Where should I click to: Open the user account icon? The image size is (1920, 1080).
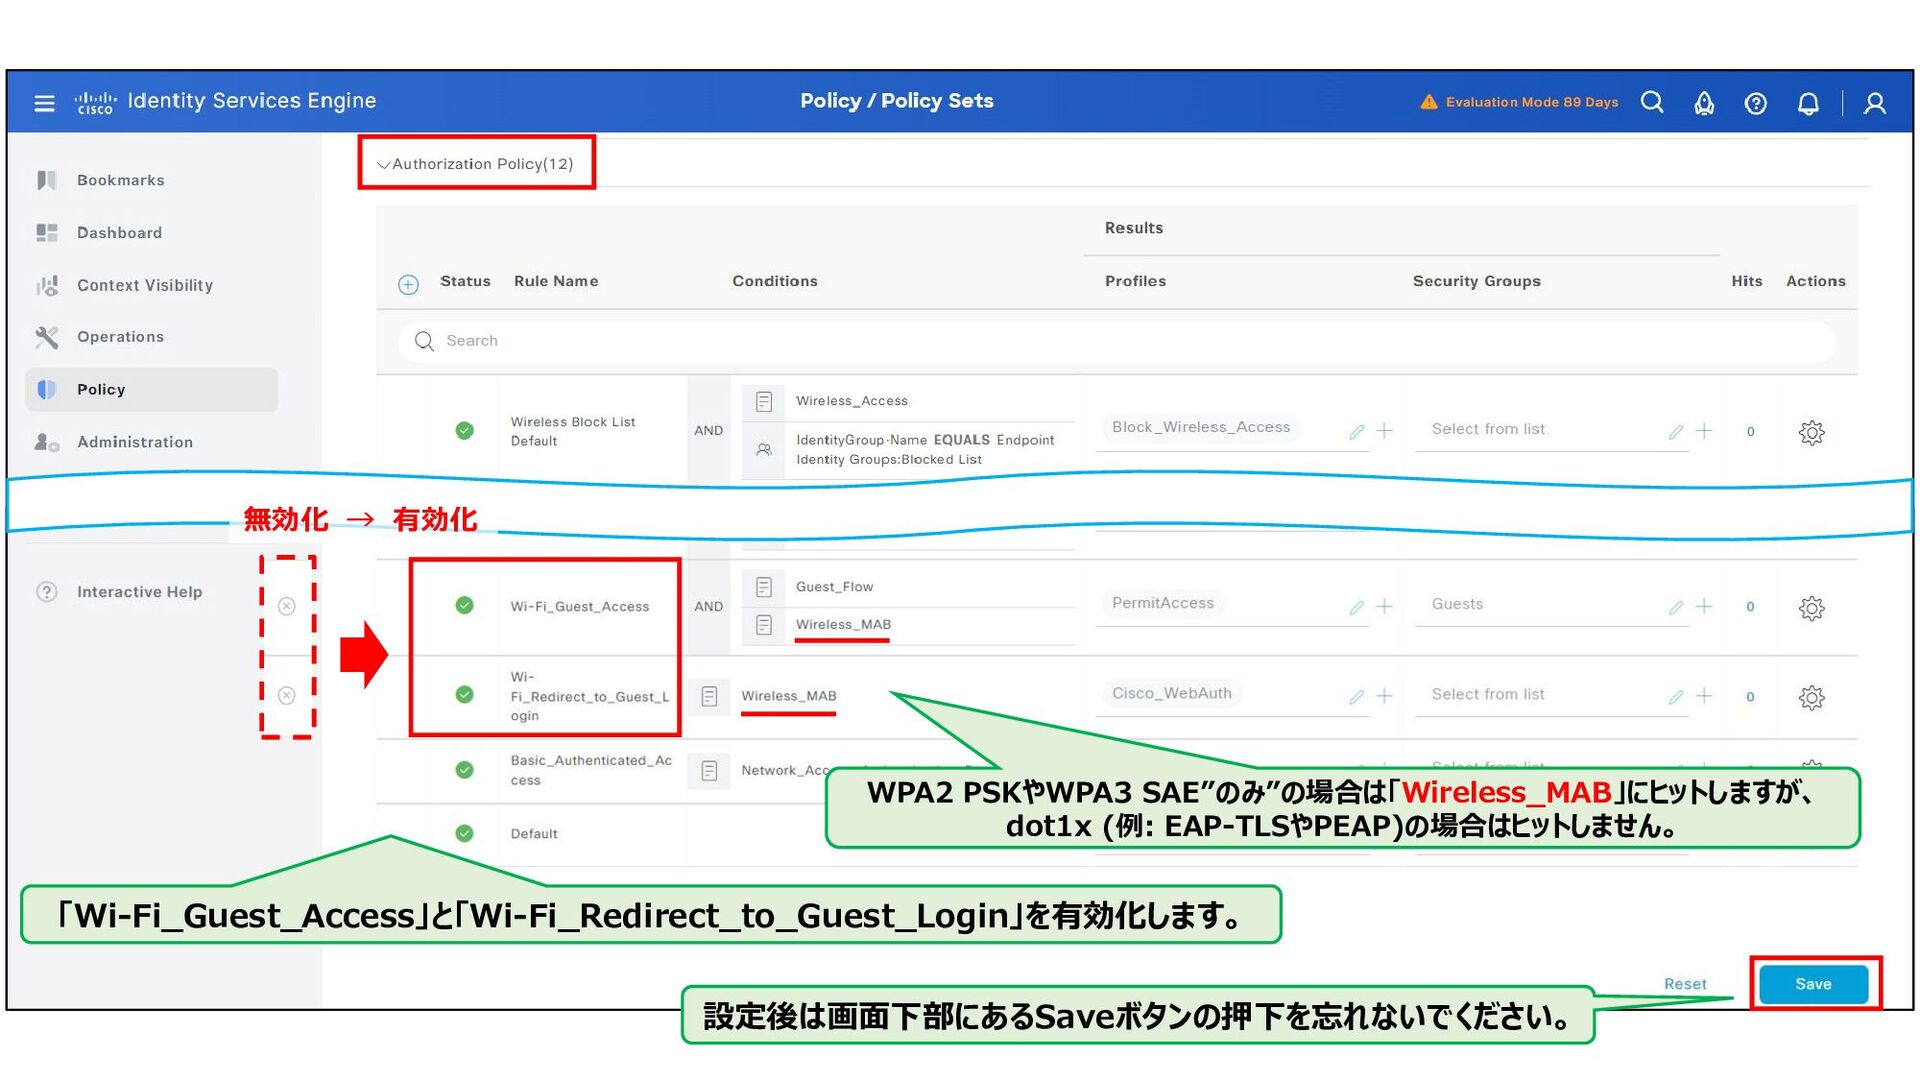tap(1875, 103)
